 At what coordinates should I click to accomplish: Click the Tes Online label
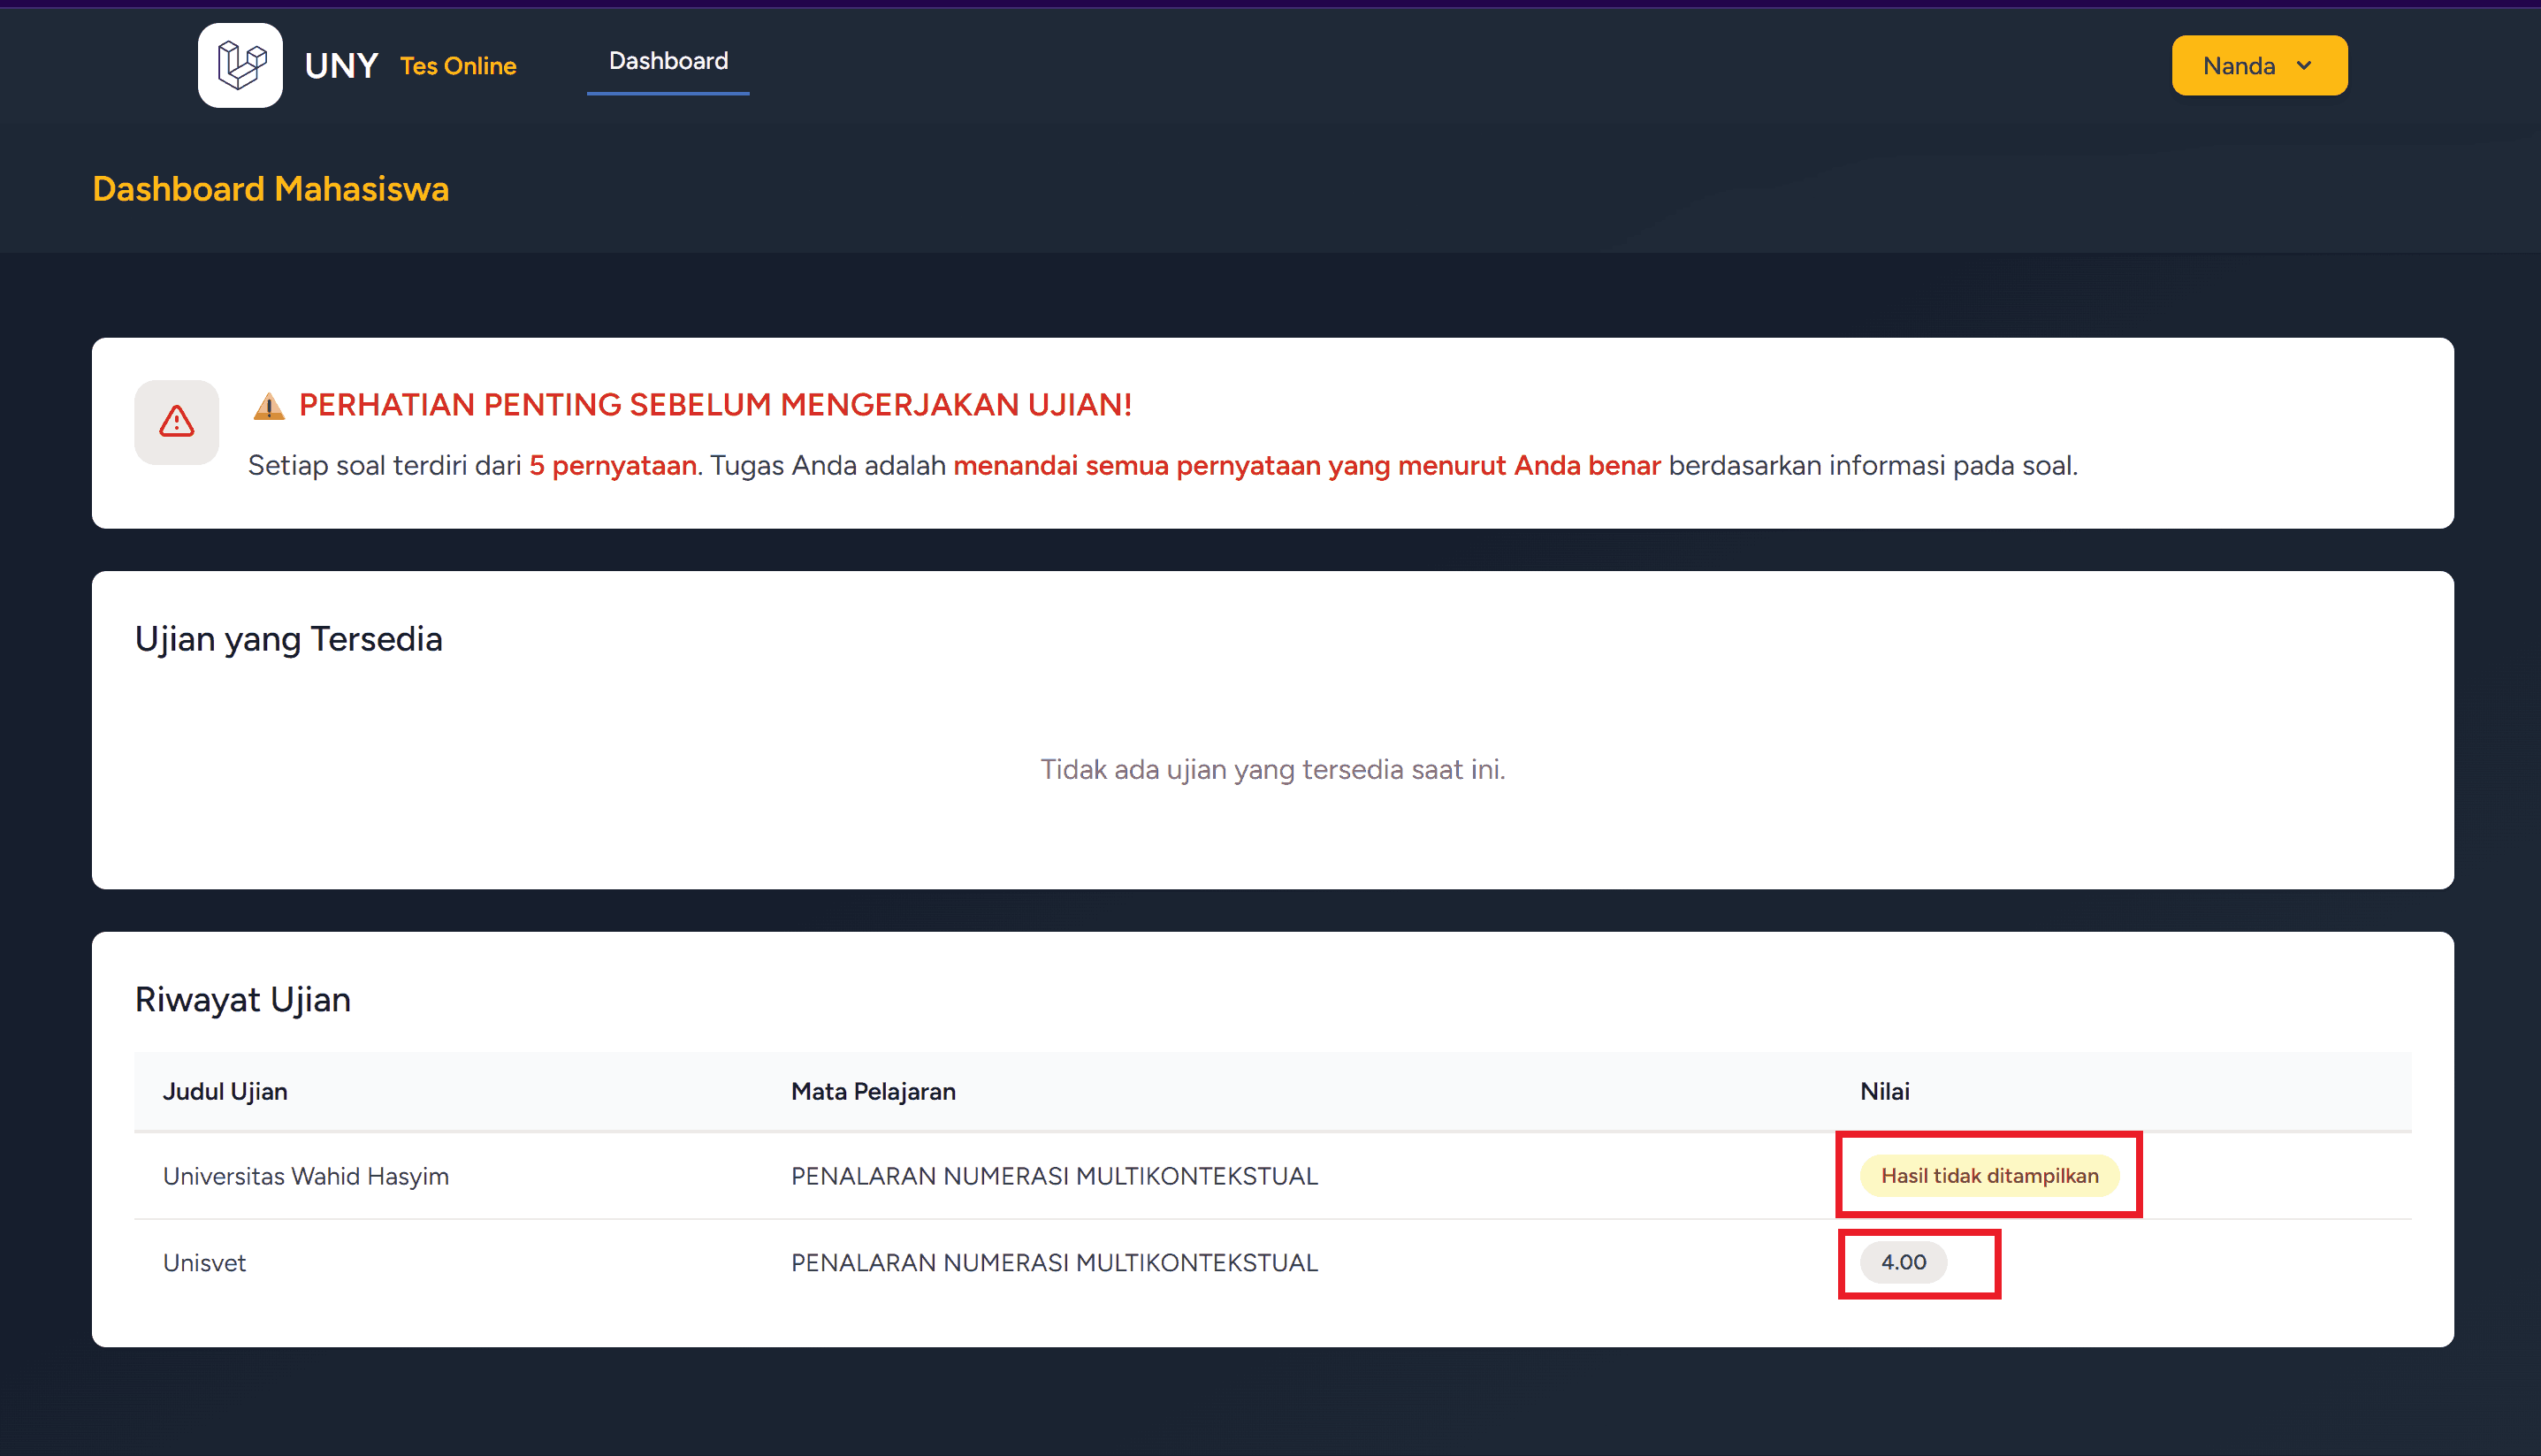click(x=458, y=66)
